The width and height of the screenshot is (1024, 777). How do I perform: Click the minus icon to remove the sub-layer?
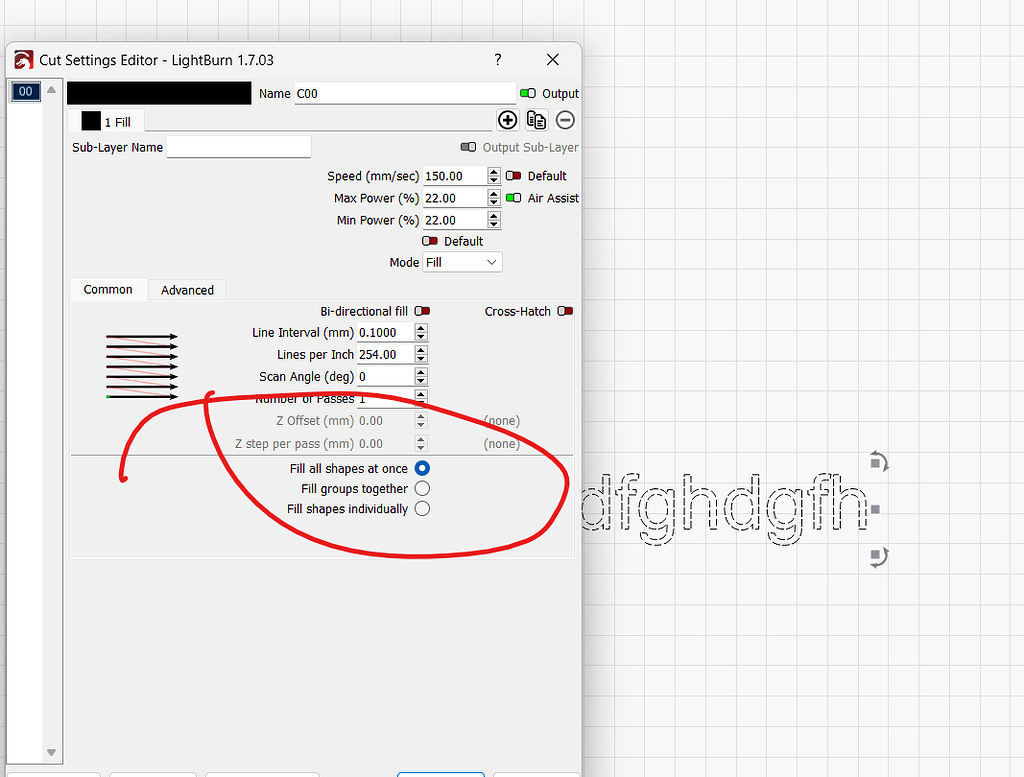click(565, 119)
